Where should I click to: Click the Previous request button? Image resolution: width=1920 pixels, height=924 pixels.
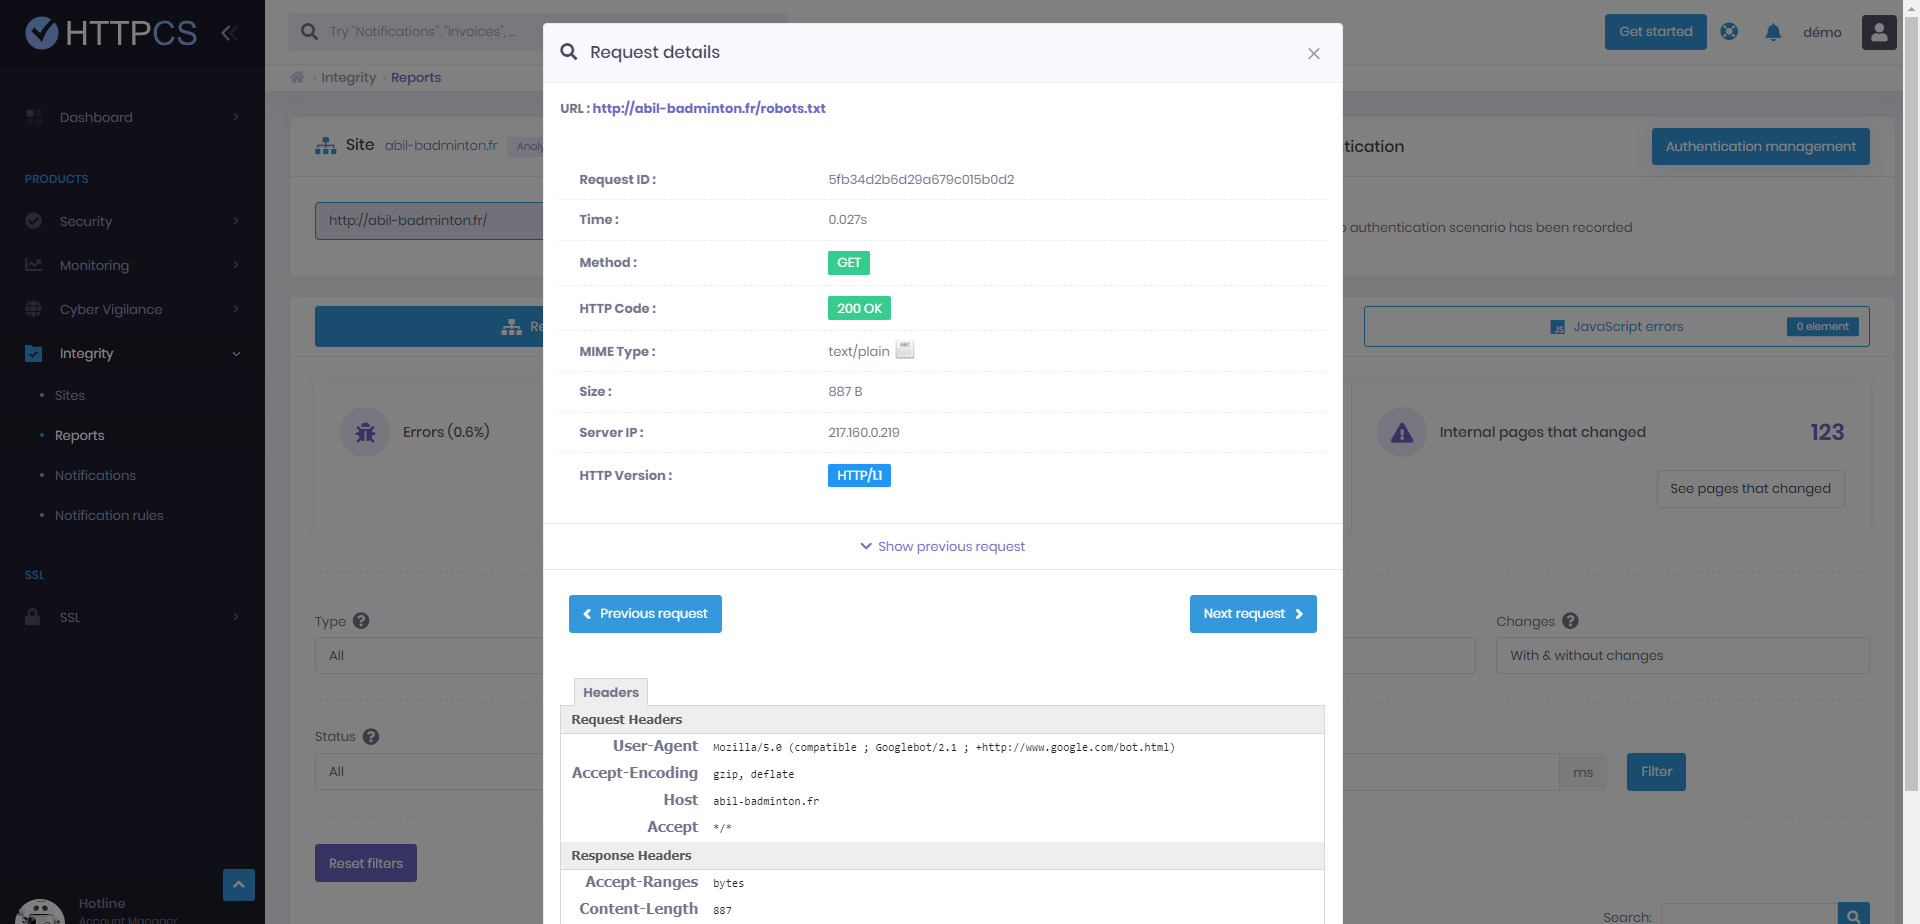(x=645, y=614)
